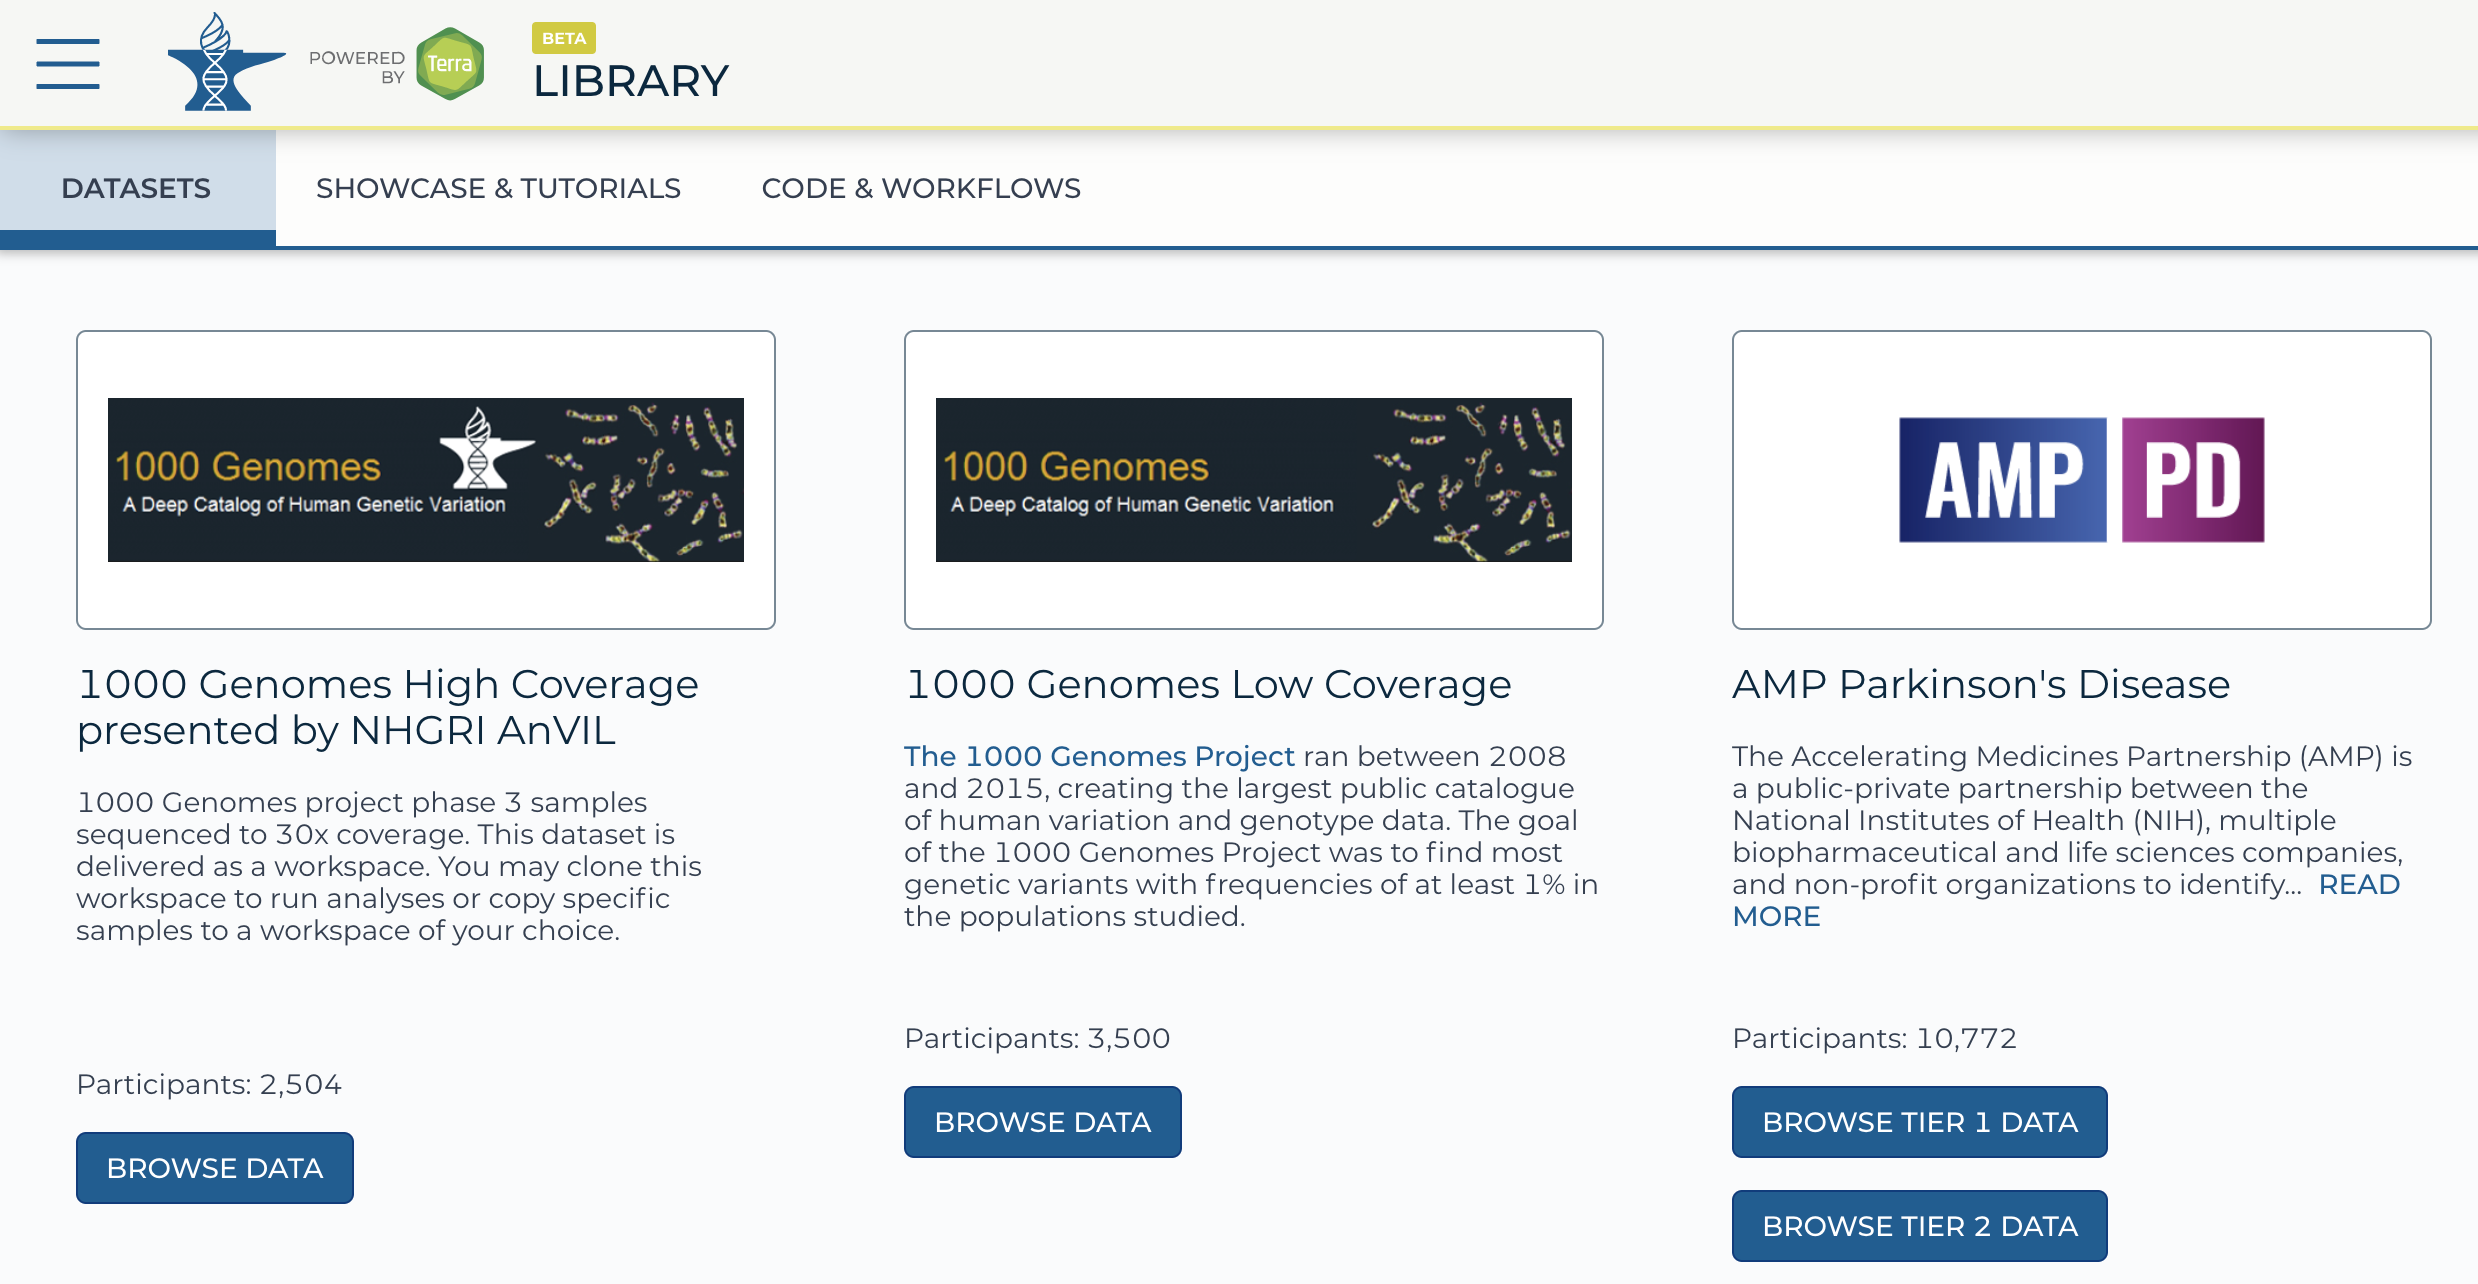Select the DATASETS tab
Image resolution: width=2478 pixels, height=1284 pixels.
[137, 188]
